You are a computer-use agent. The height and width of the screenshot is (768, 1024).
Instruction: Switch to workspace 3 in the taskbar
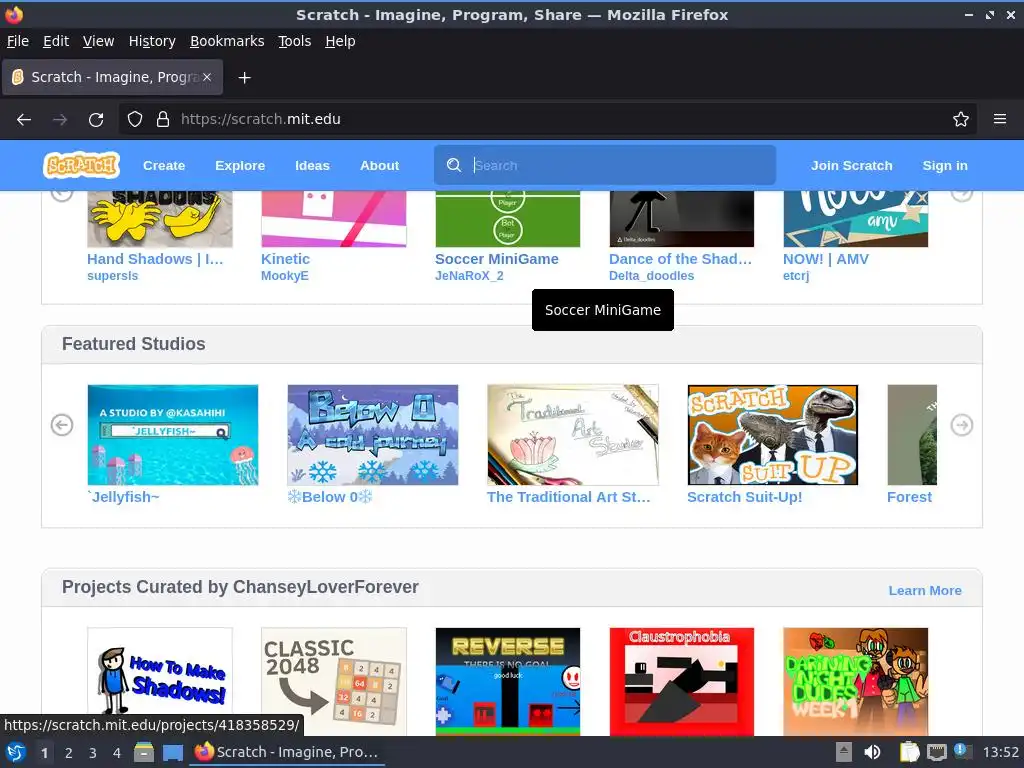coord(93,753)
